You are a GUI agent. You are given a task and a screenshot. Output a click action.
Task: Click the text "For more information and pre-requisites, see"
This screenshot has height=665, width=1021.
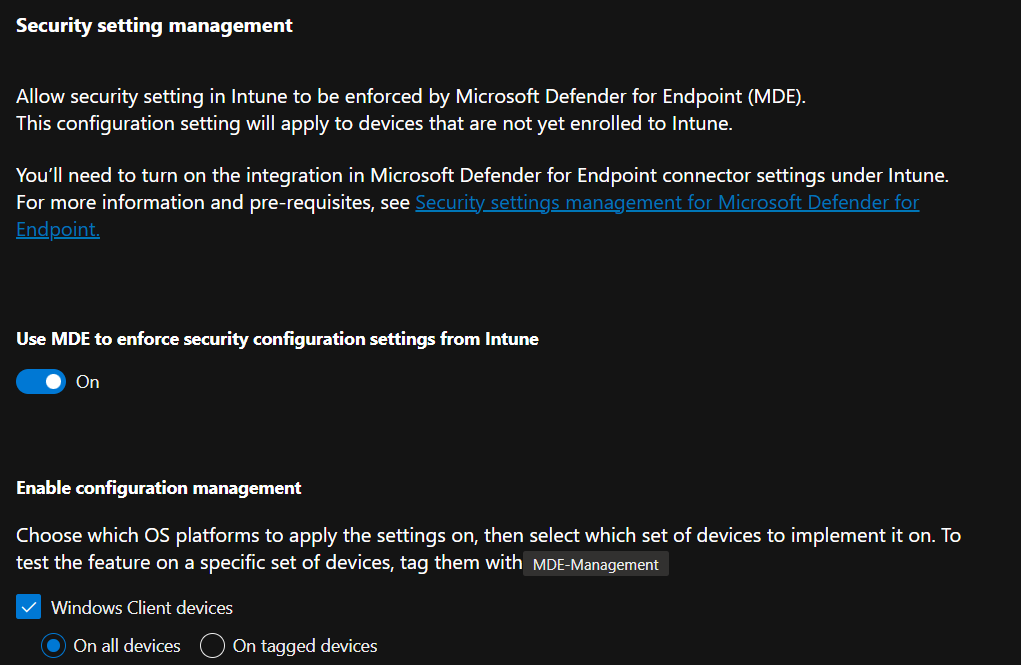pos(213,203)
